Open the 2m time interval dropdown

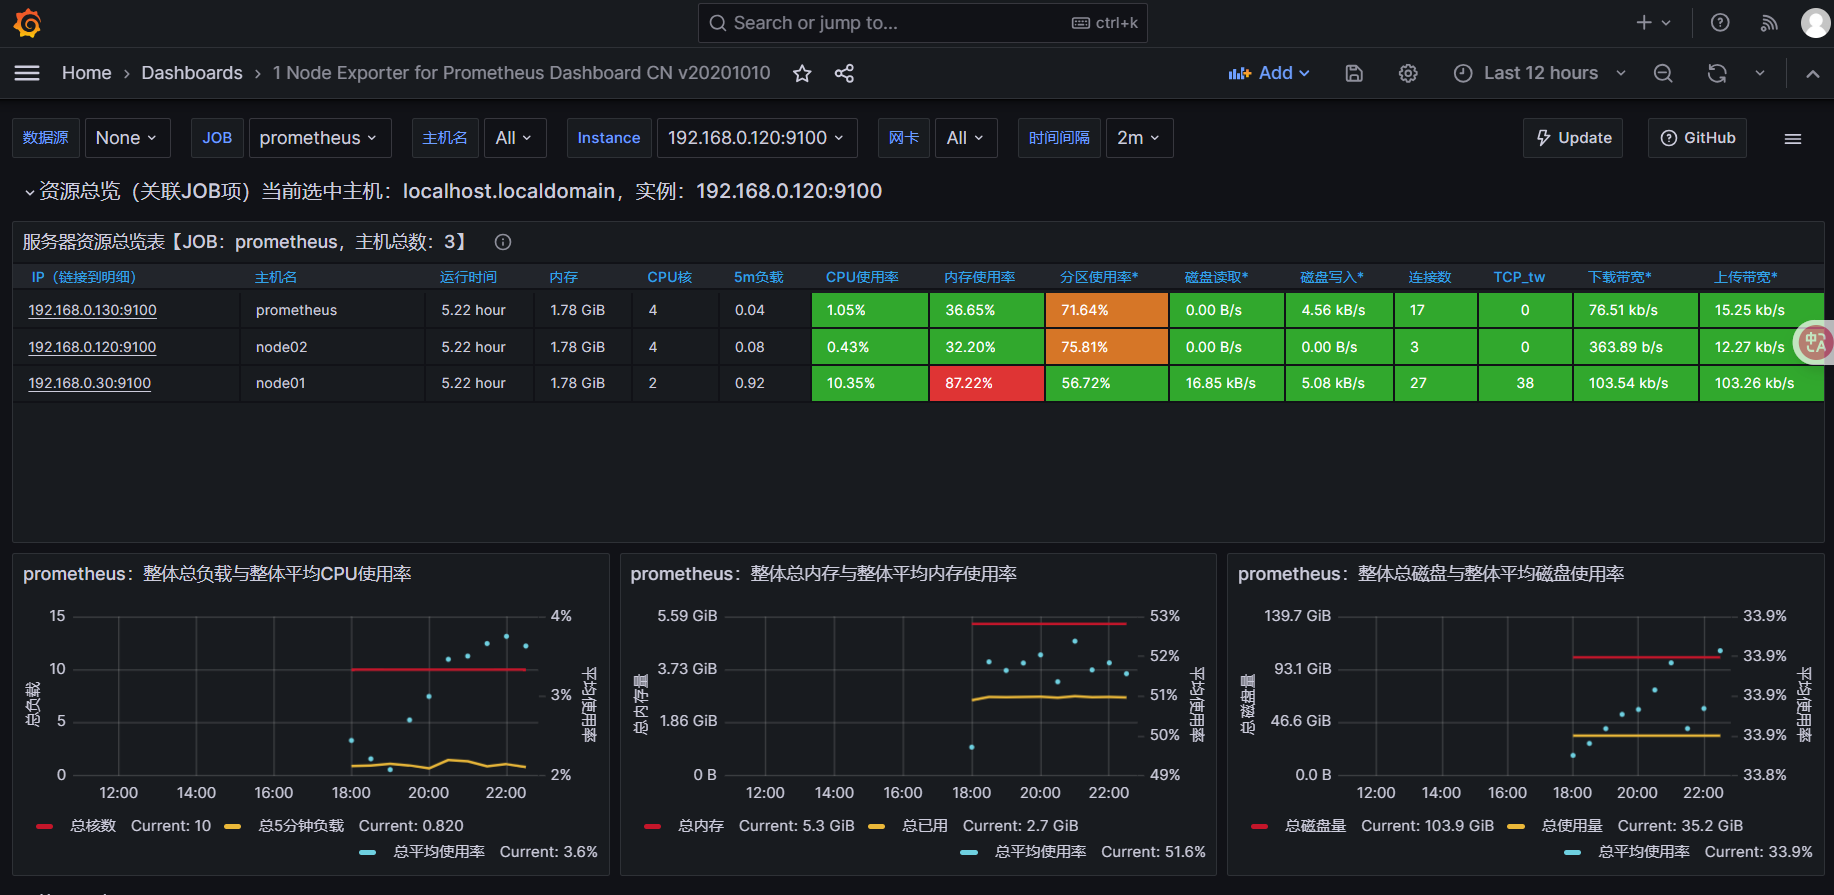pos(1139,138)
